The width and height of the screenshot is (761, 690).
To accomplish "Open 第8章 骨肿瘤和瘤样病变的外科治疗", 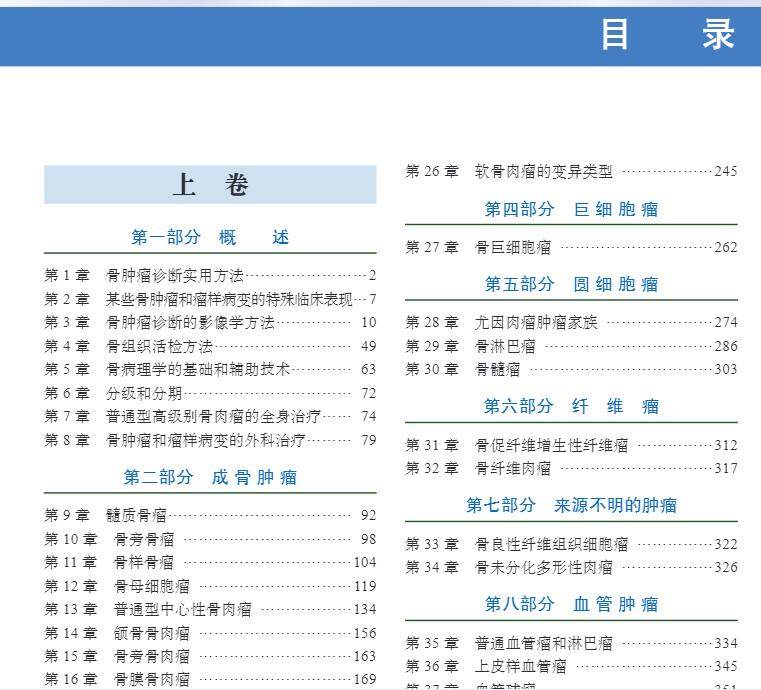I will tap(210, 440).
